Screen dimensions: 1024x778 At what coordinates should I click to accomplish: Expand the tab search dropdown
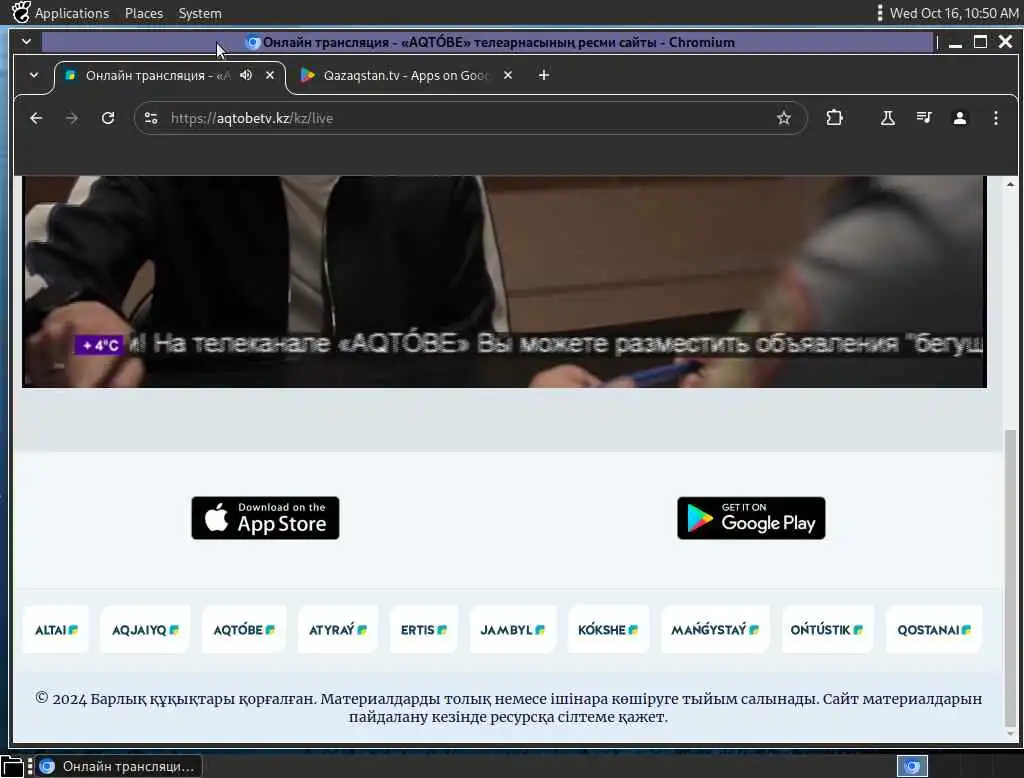[x=34, y=75]
